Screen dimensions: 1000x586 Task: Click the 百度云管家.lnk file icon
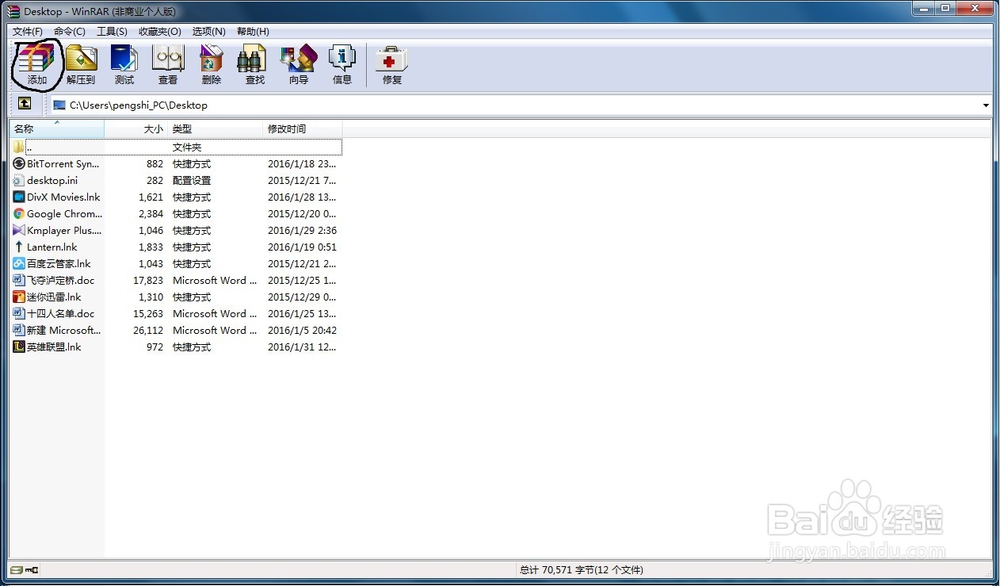coord(18,263)
